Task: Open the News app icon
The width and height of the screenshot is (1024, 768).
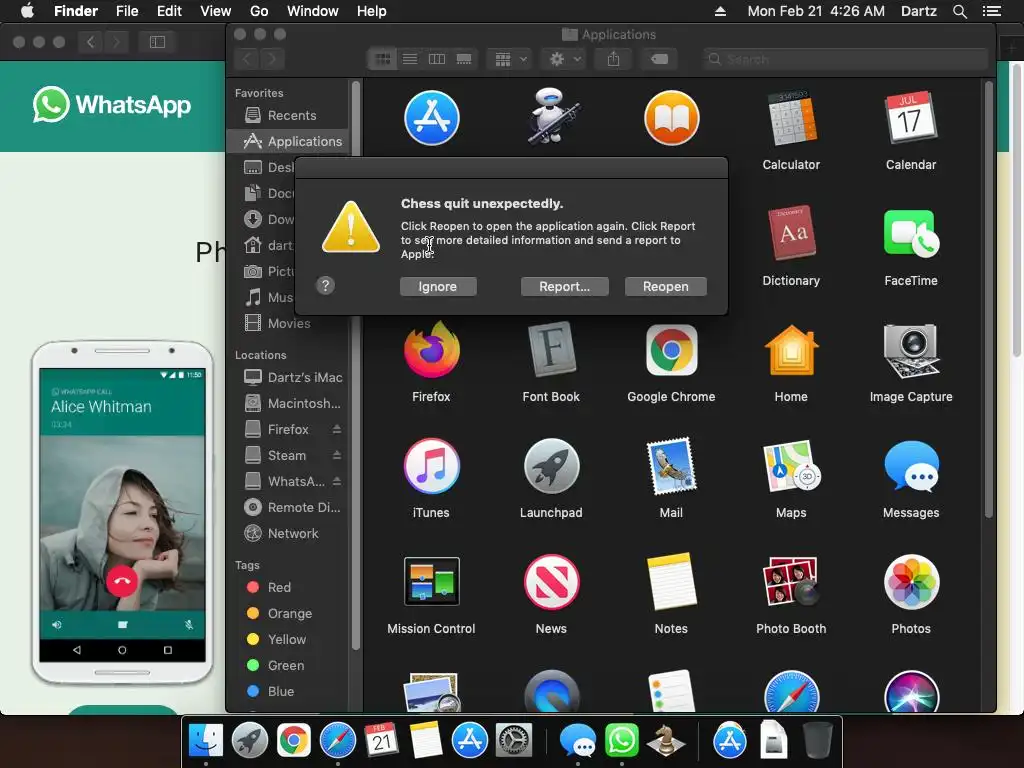Action: [x=551, y=581]
